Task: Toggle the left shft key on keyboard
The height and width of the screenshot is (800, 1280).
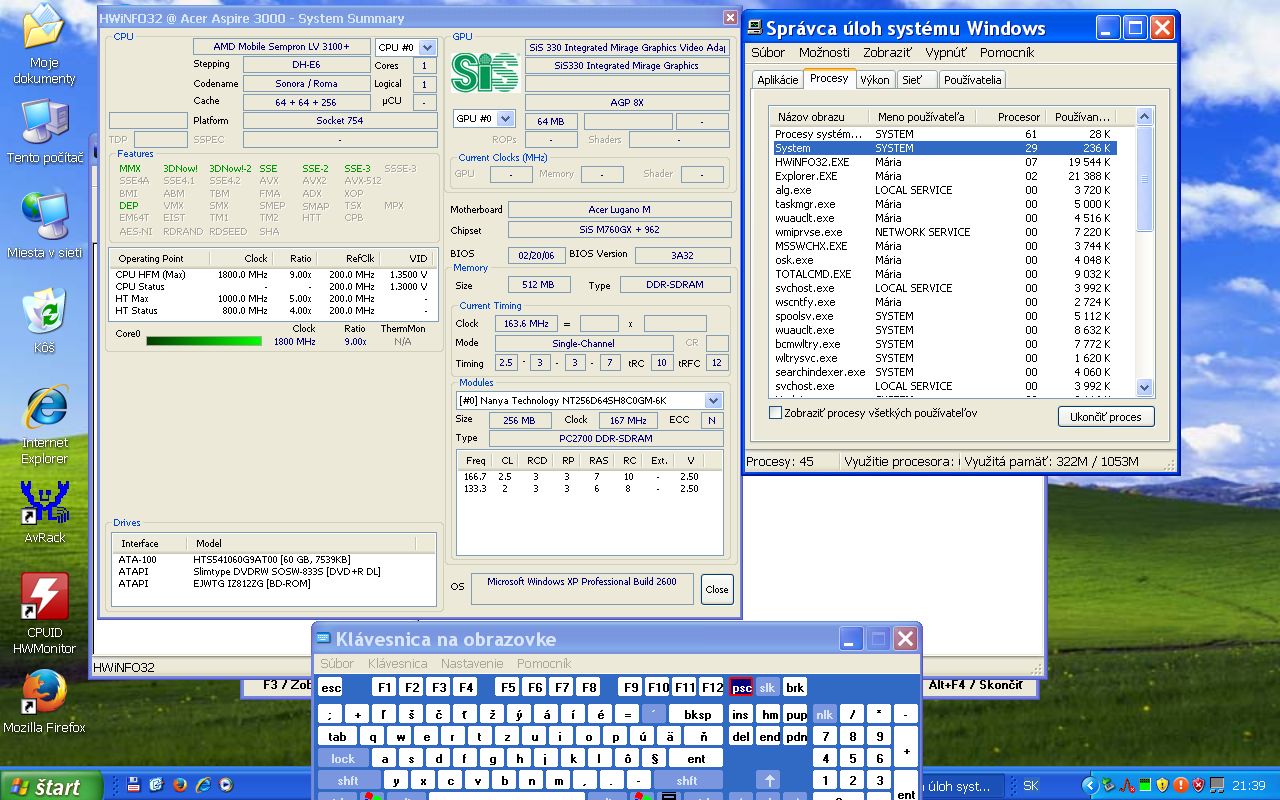Action: pos(348,780)
